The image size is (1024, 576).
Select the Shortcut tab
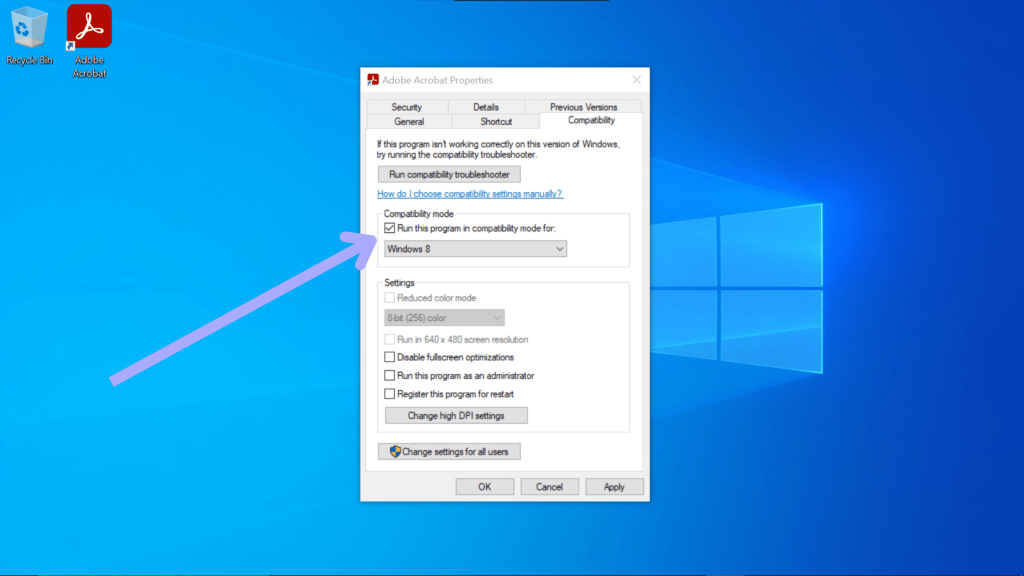click(495, 120)
